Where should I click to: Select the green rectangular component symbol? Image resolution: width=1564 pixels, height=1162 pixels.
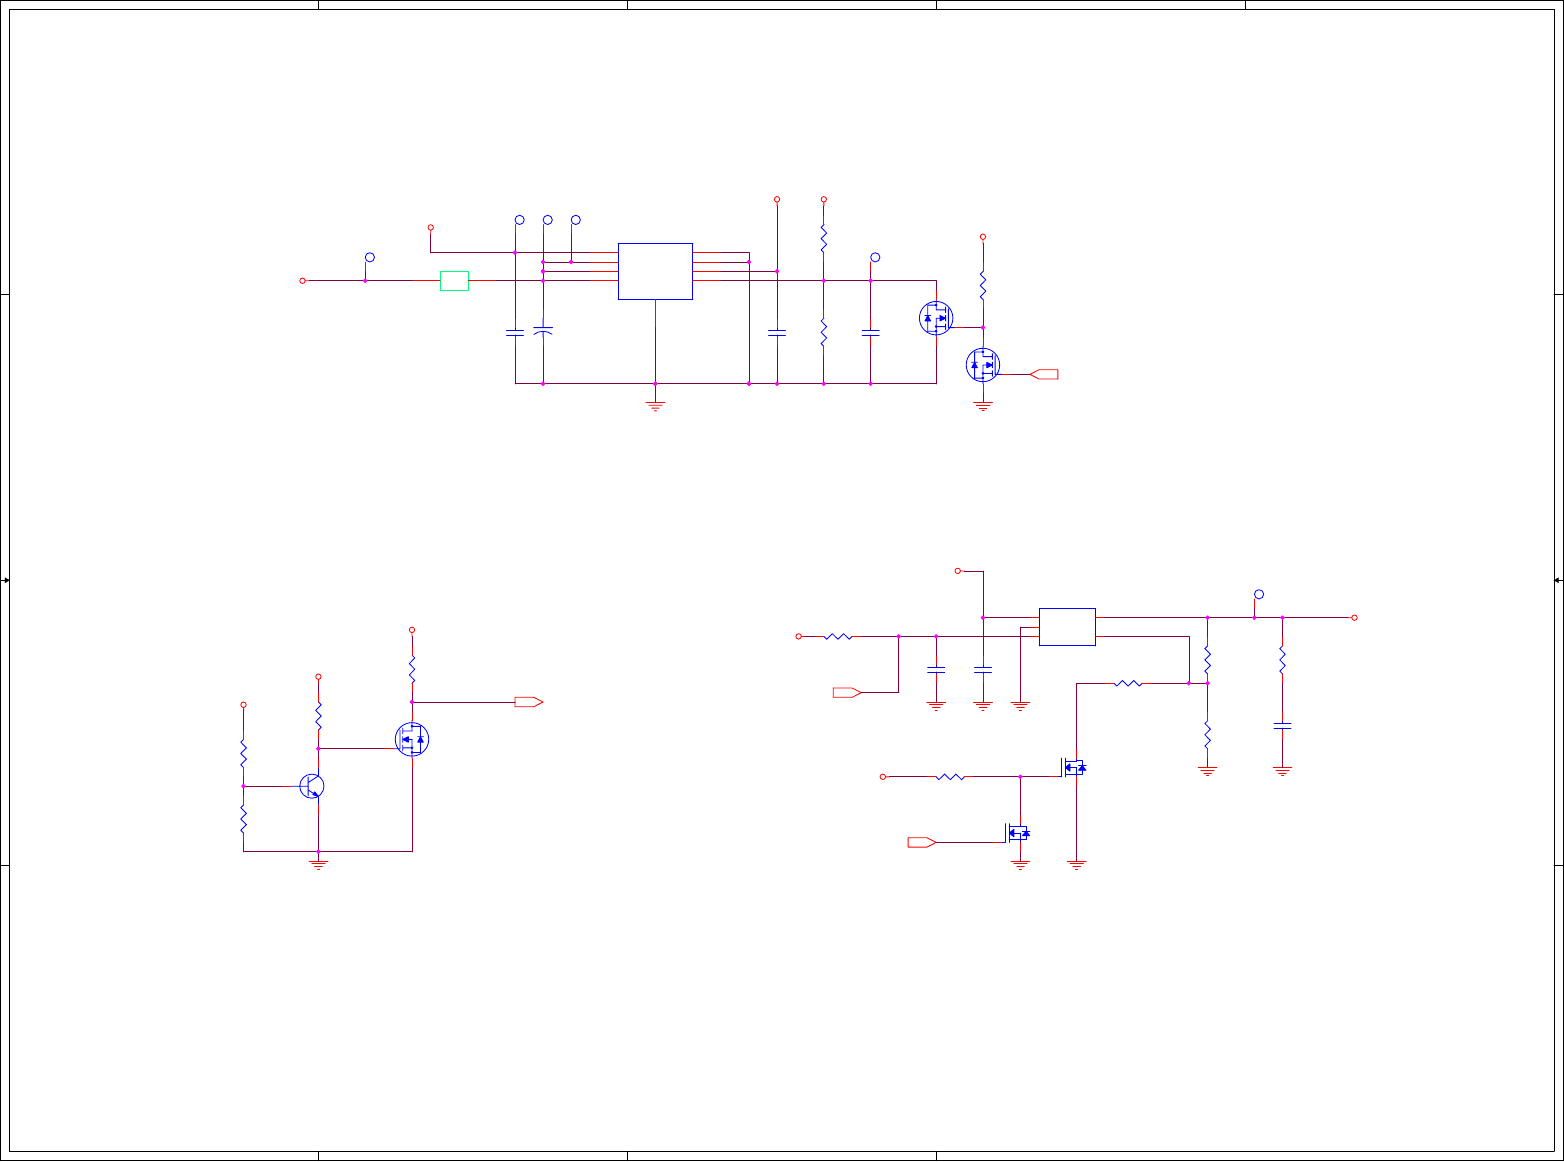tap(454, 281)
